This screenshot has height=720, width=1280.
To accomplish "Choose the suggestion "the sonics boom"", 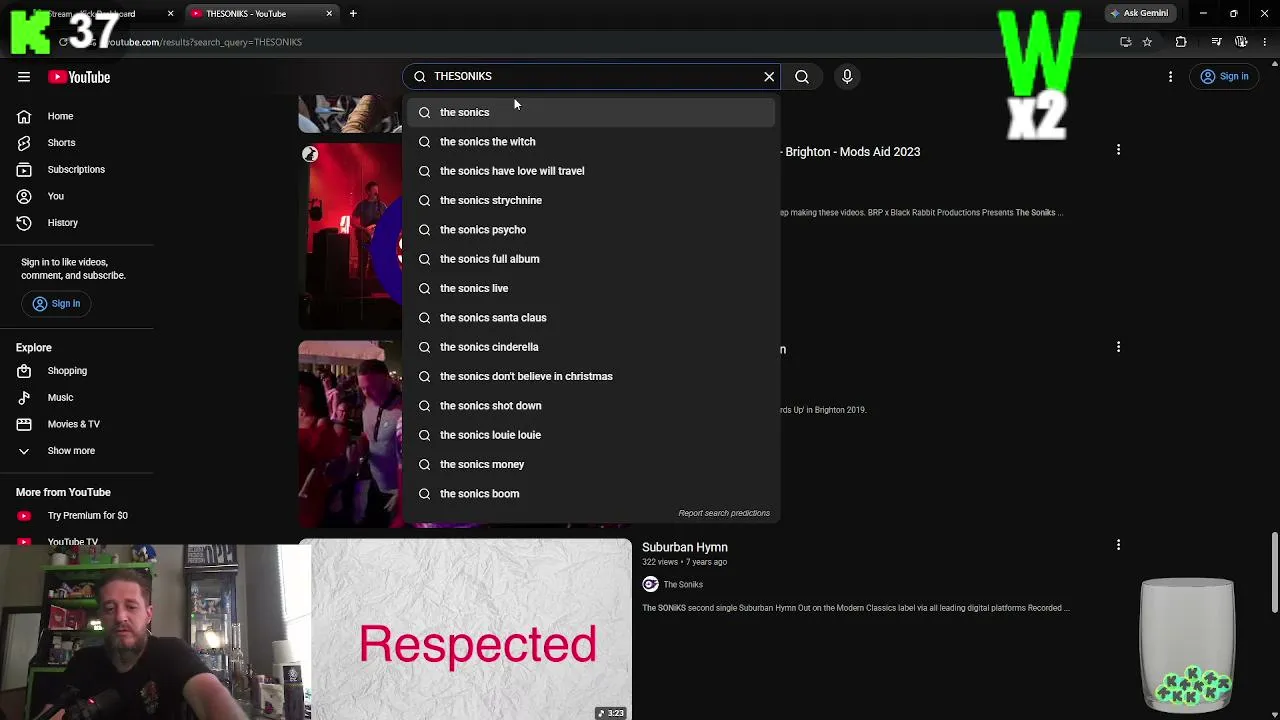I will [x=590, y=494].
